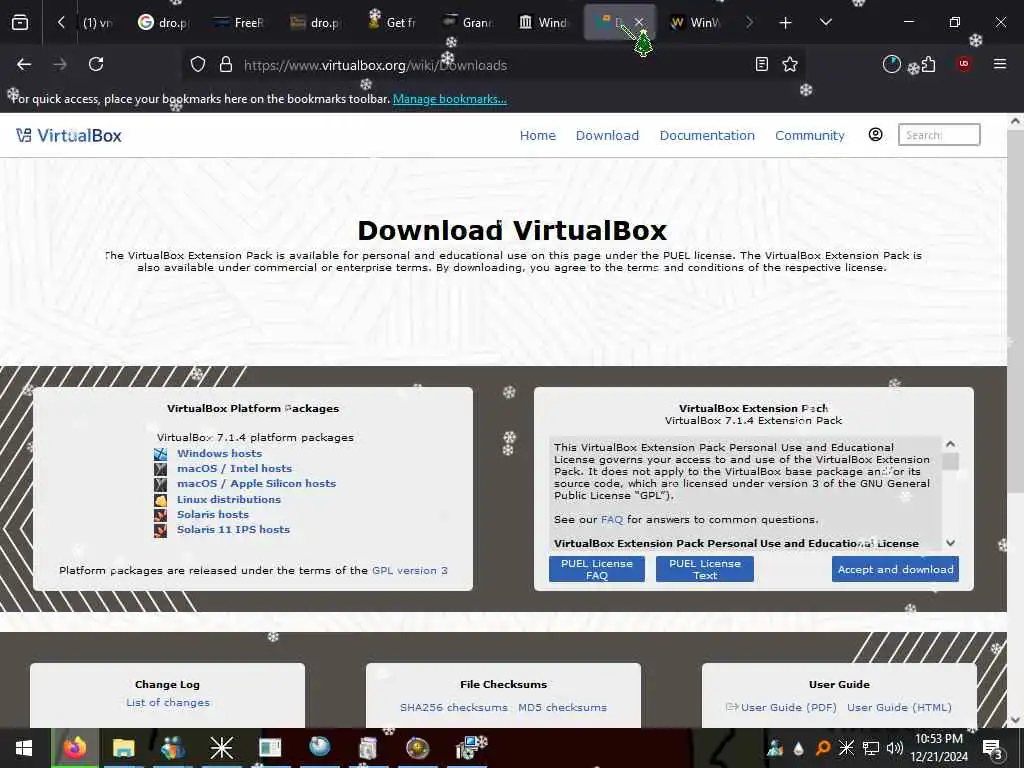Open the List of changes link

click(168, 703)
